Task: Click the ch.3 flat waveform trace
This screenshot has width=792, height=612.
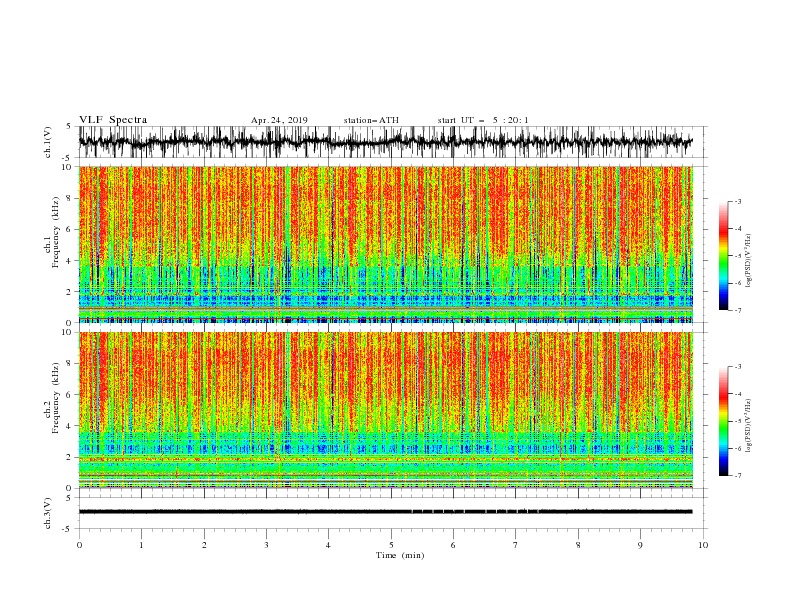Action: [x=386, y=512]
